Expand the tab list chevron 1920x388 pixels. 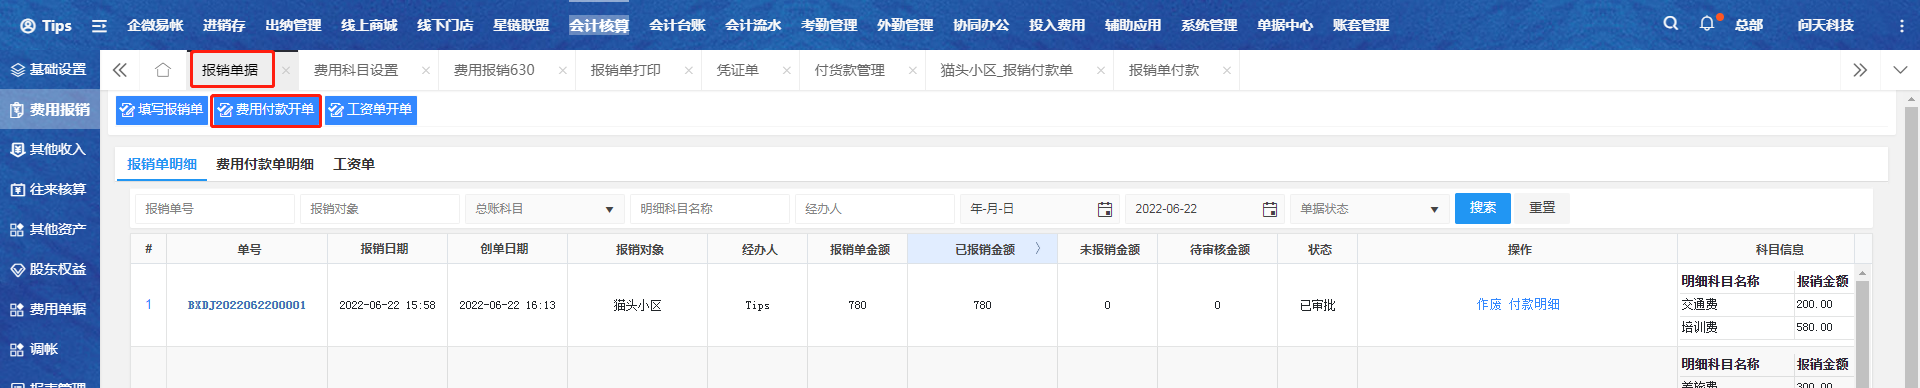1900,70
